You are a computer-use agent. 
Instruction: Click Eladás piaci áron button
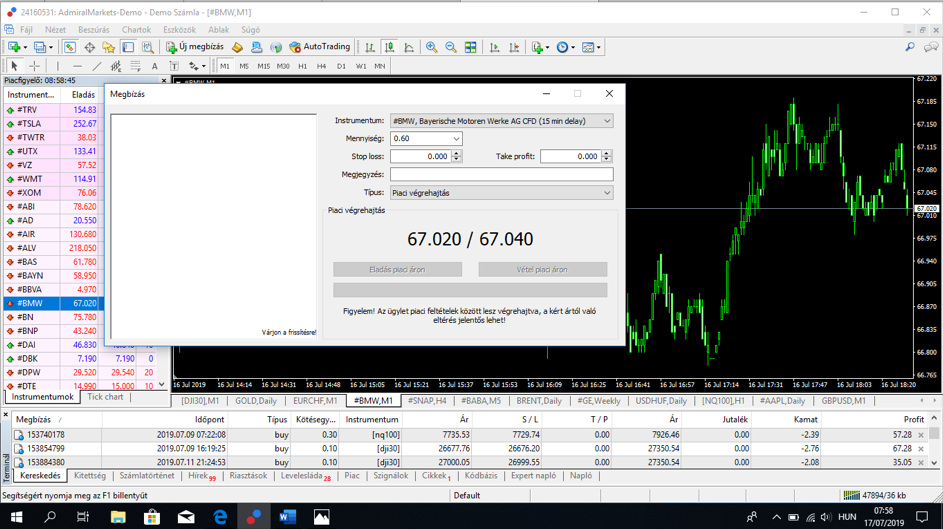(x=398, y=269)
